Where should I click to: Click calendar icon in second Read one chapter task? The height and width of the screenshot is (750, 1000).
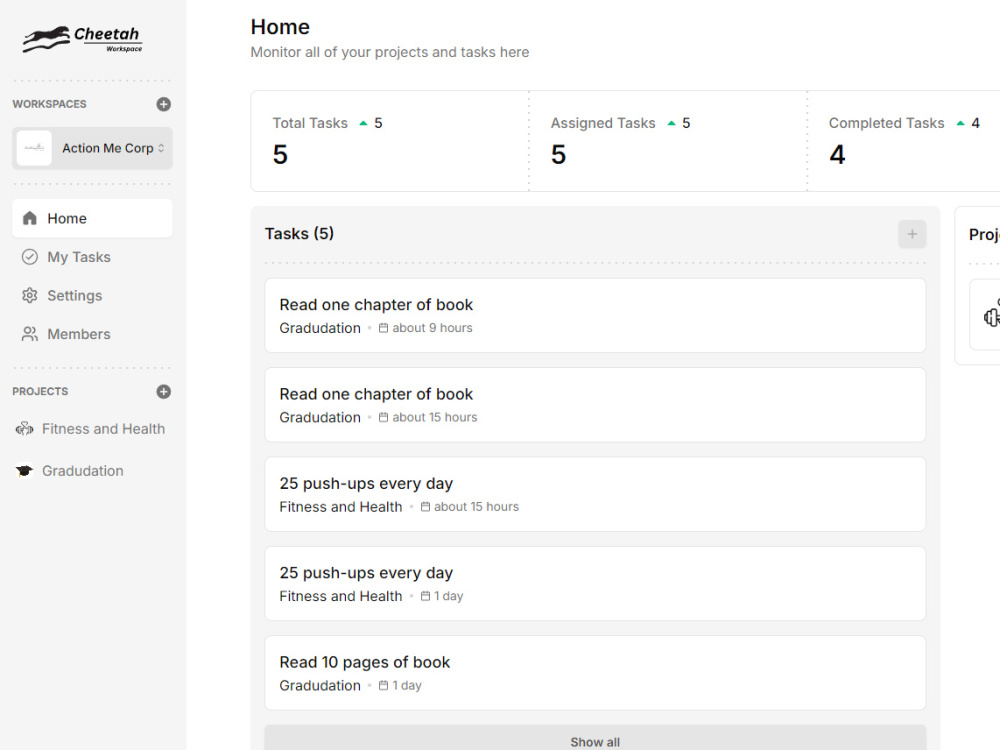pos(383,417)
